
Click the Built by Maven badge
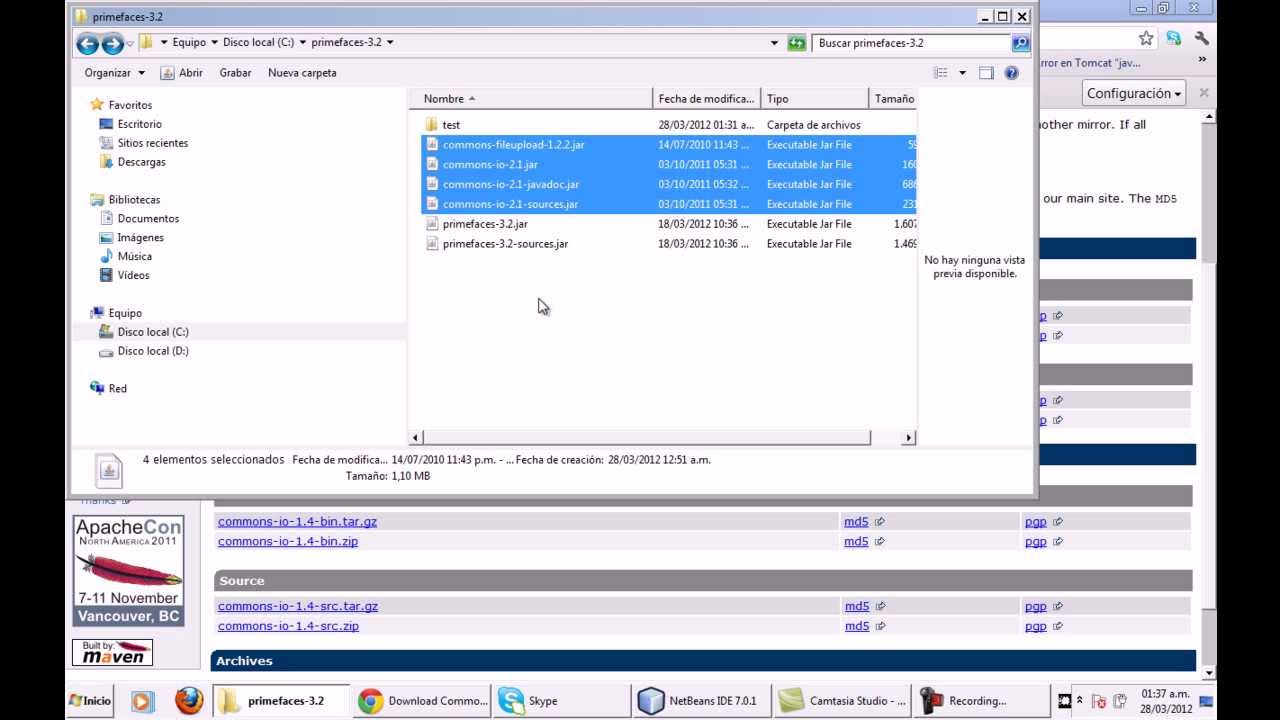(x=112, y=653)
